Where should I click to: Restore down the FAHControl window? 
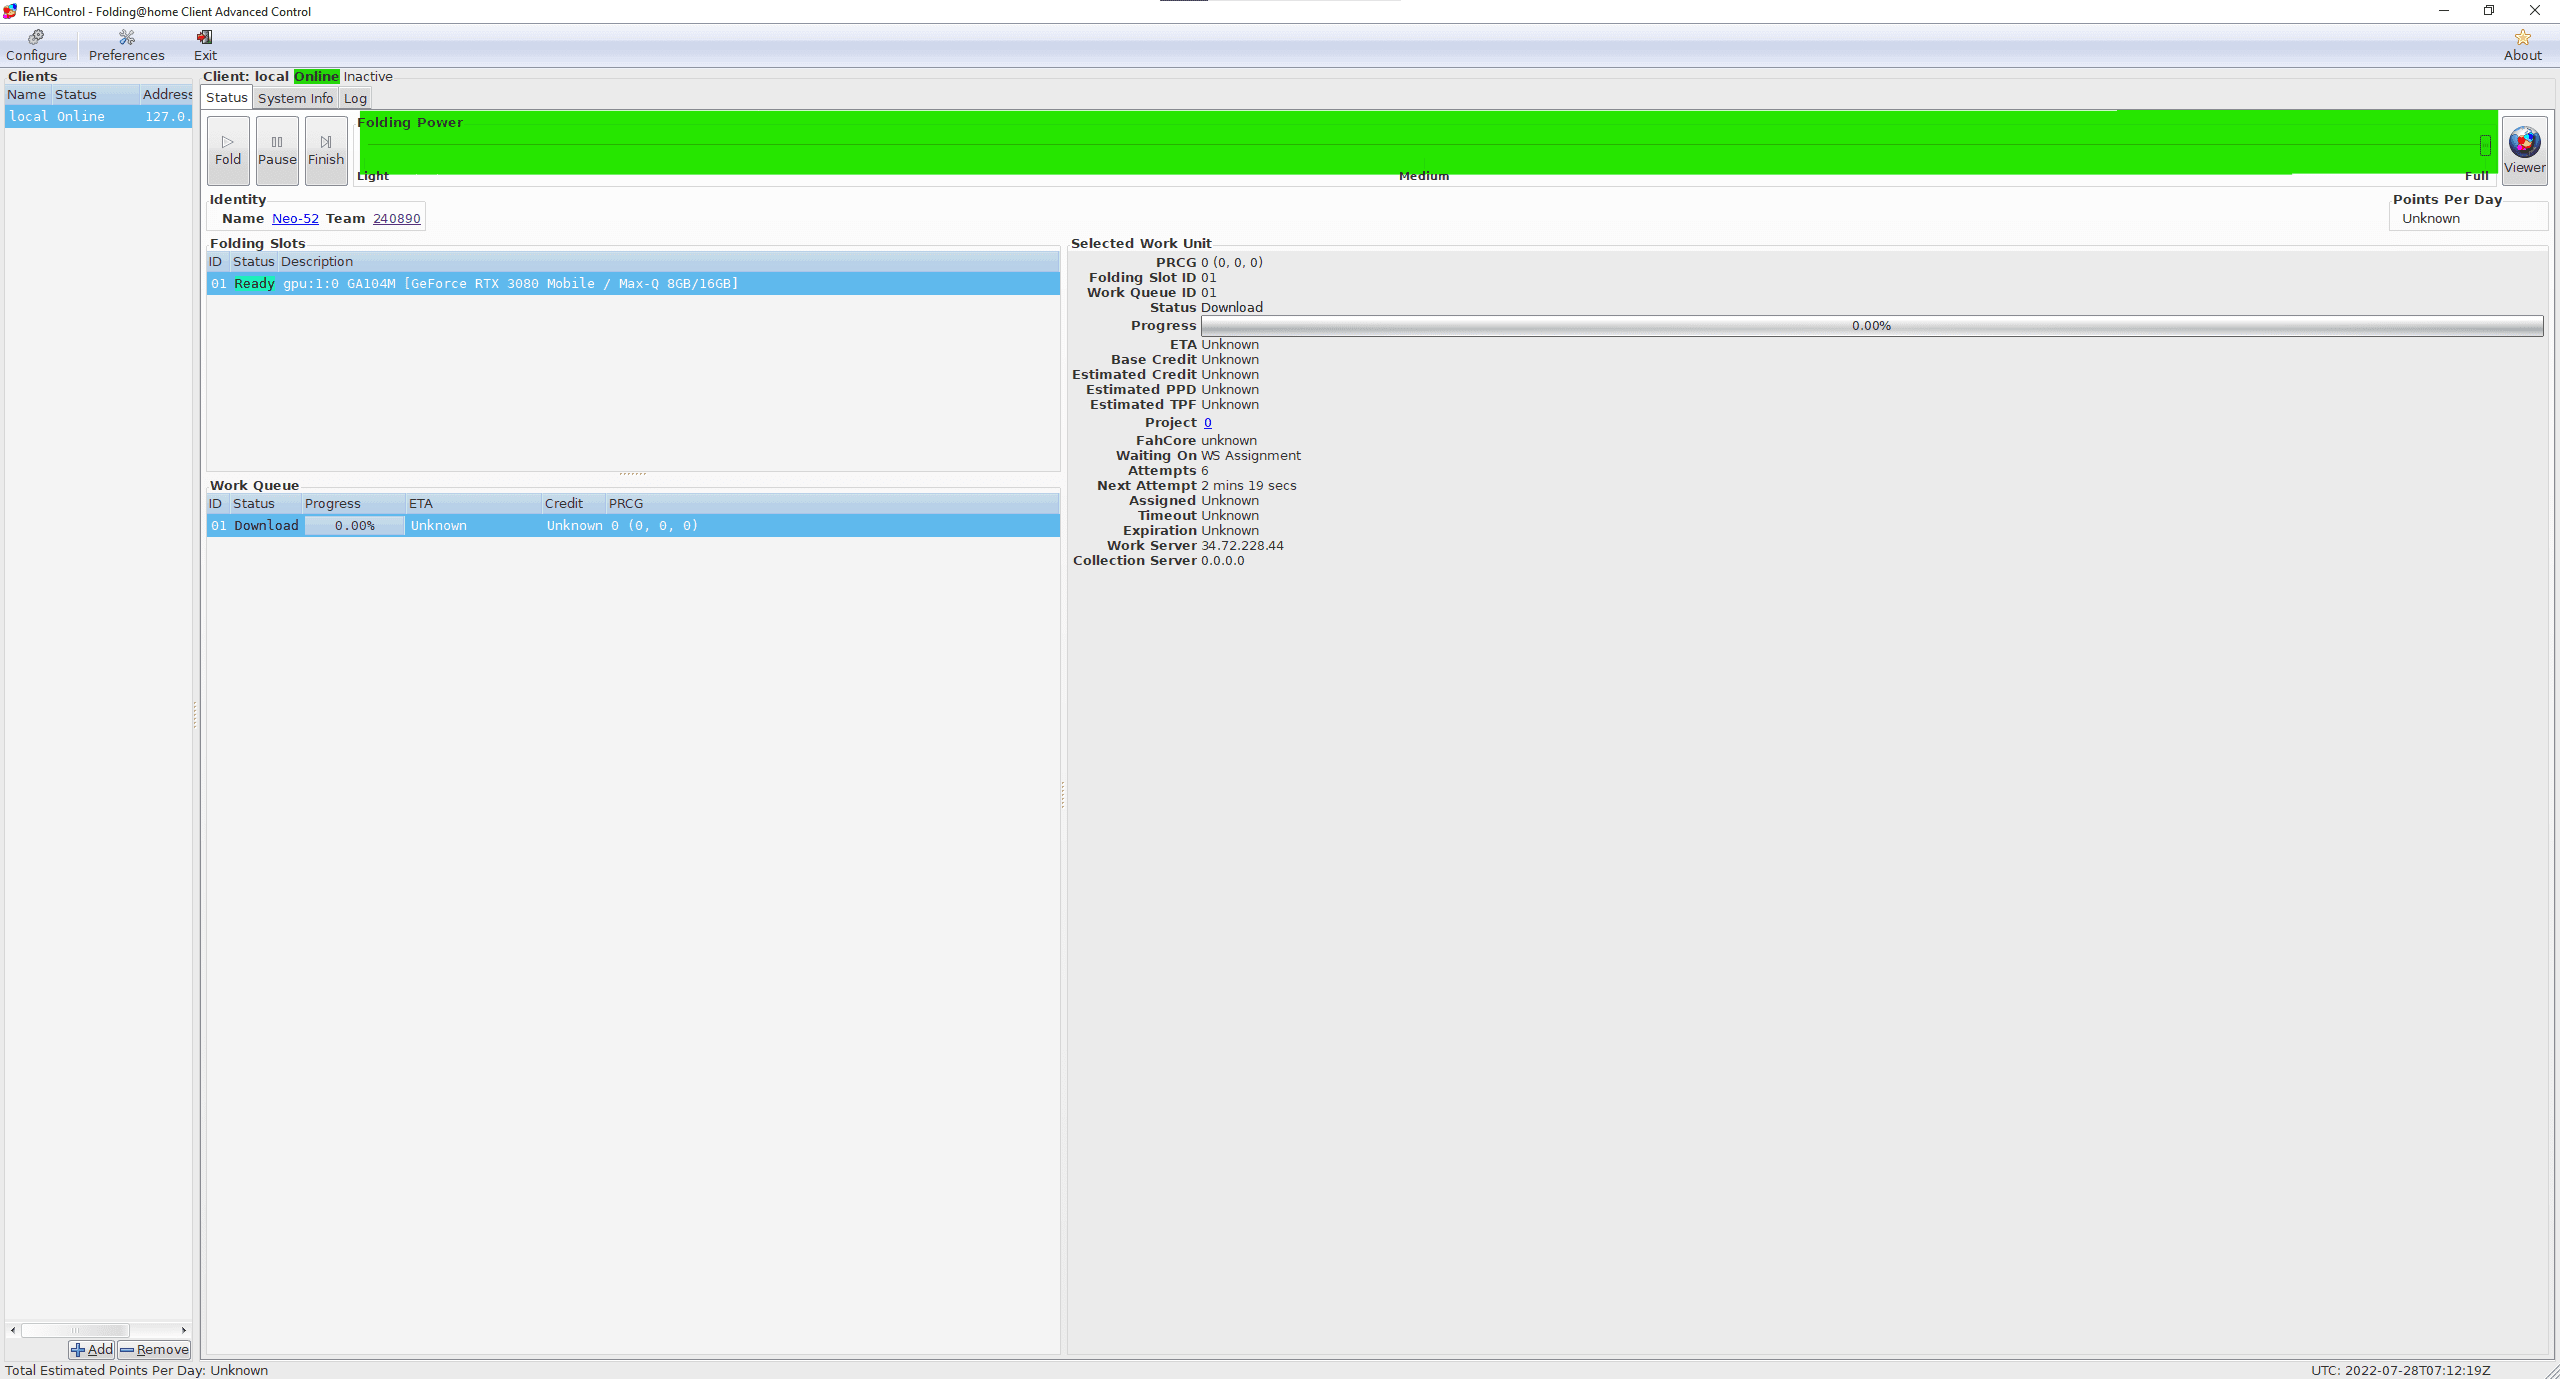coord(2489,11)
